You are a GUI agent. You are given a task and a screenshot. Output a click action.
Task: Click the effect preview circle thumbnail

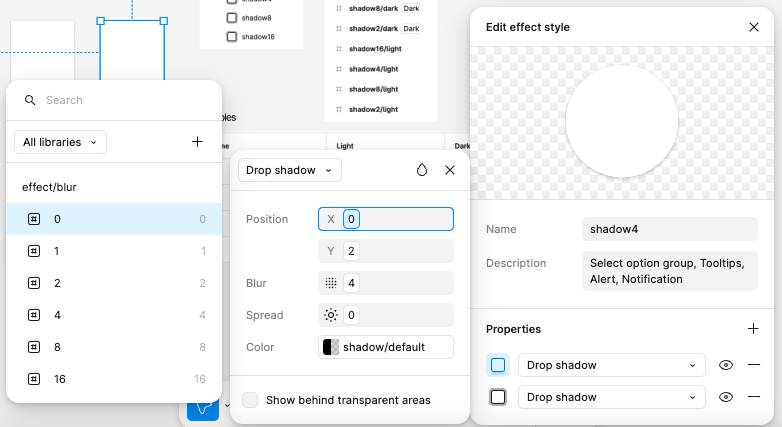pos(621,121)
